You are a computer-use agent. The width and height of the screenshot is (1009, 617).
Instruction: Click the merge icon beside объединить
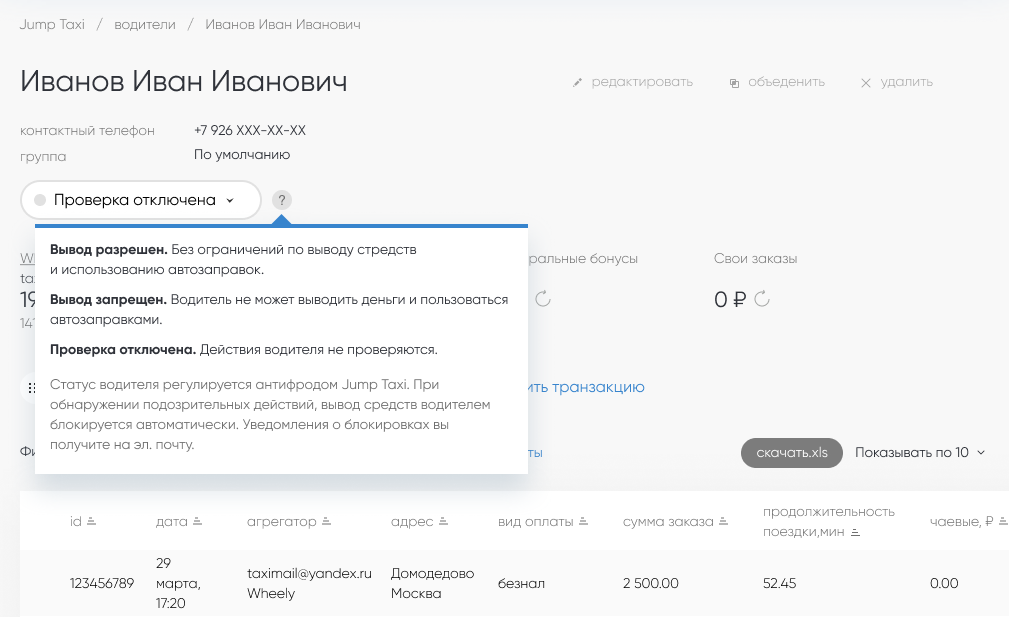tap(734, 83)
